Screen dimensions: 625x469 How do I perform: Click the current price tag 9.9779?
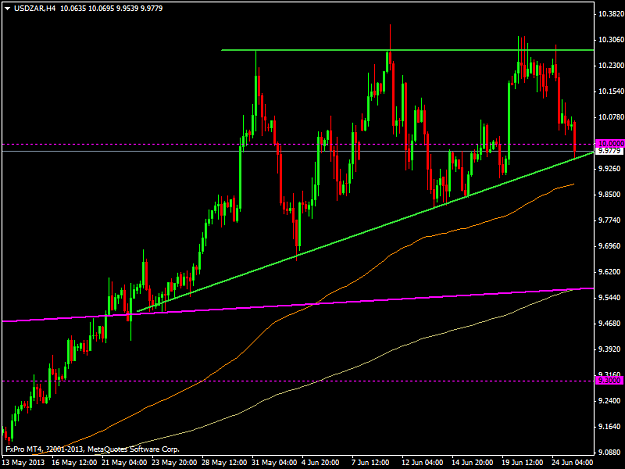tap(609, 151)
